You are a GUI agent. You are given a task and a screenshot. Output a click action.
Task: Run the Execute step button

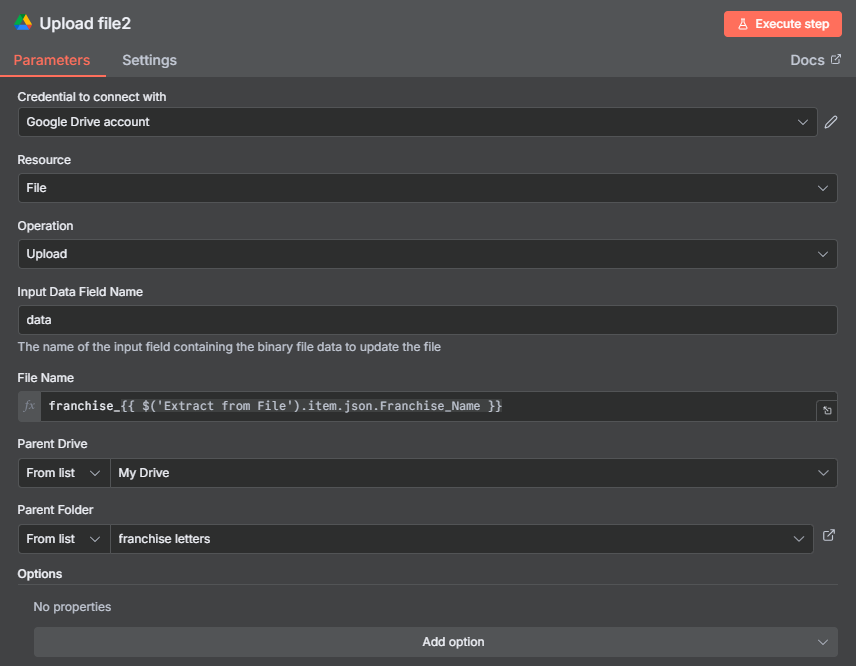coord(782,24)
